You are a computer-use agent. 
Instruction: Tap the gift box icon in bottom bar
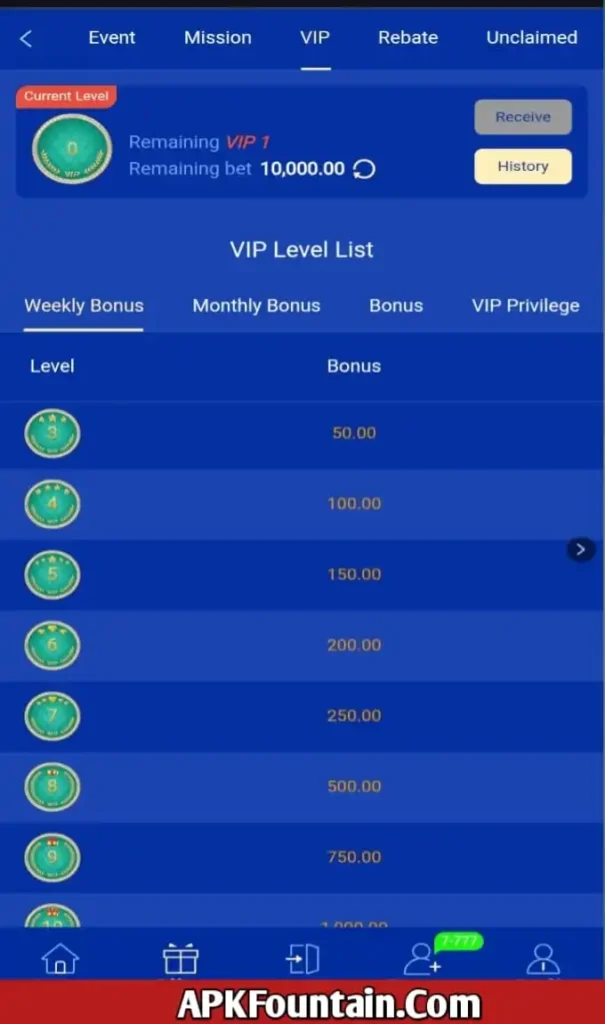pos(181,959)
